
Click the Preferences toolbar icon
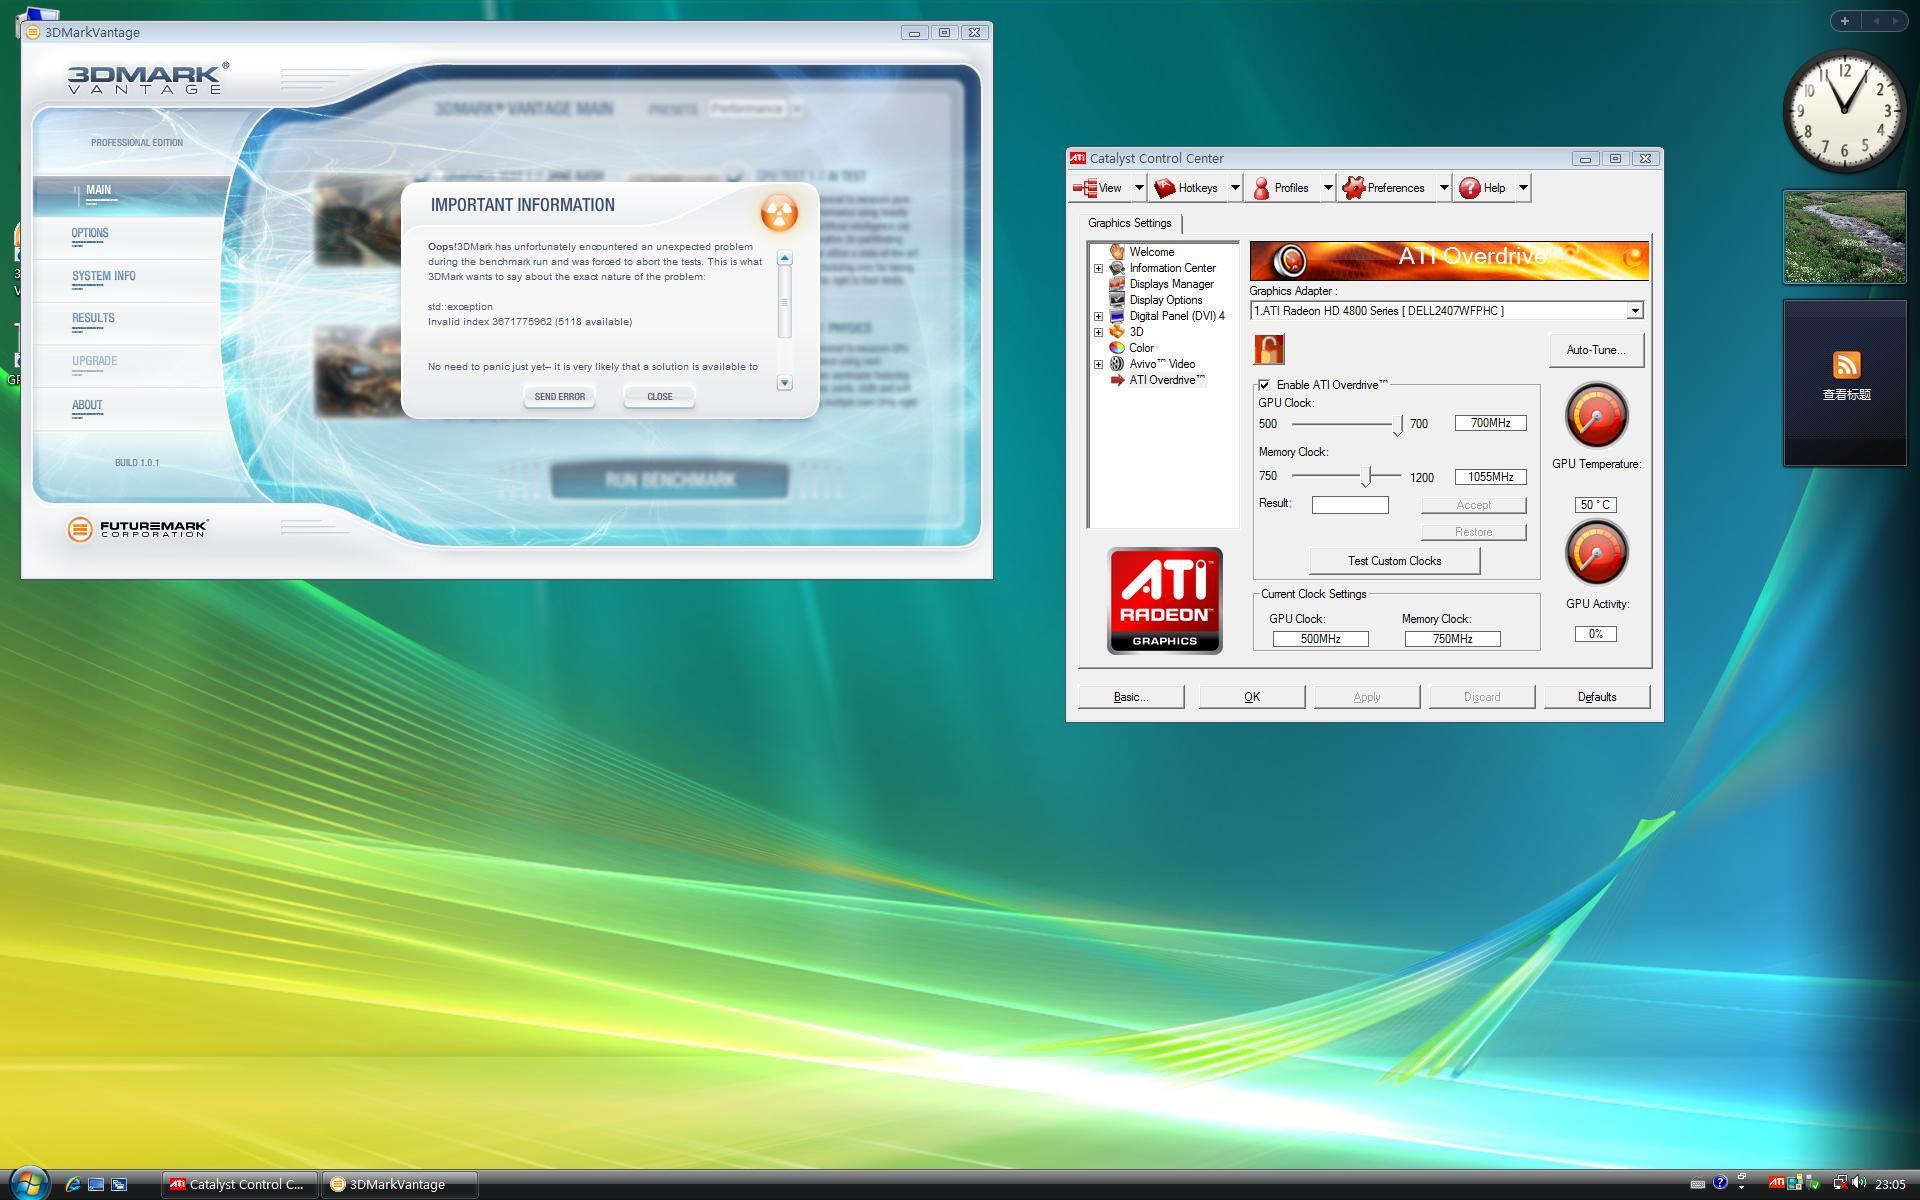pyautogui.click(x=1354, y=188)
